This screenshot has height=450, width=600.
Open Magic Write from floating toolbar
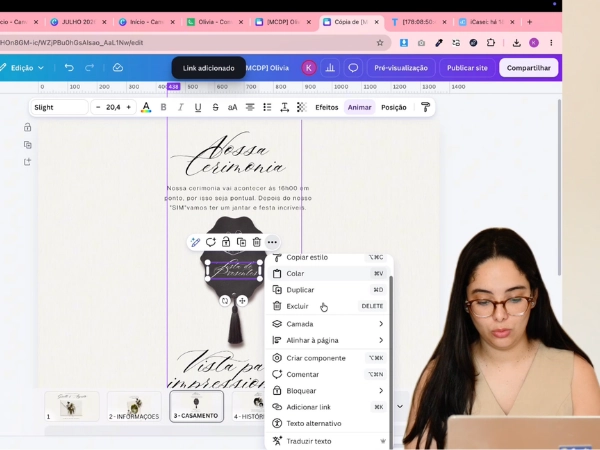click(x=195, y=242)
